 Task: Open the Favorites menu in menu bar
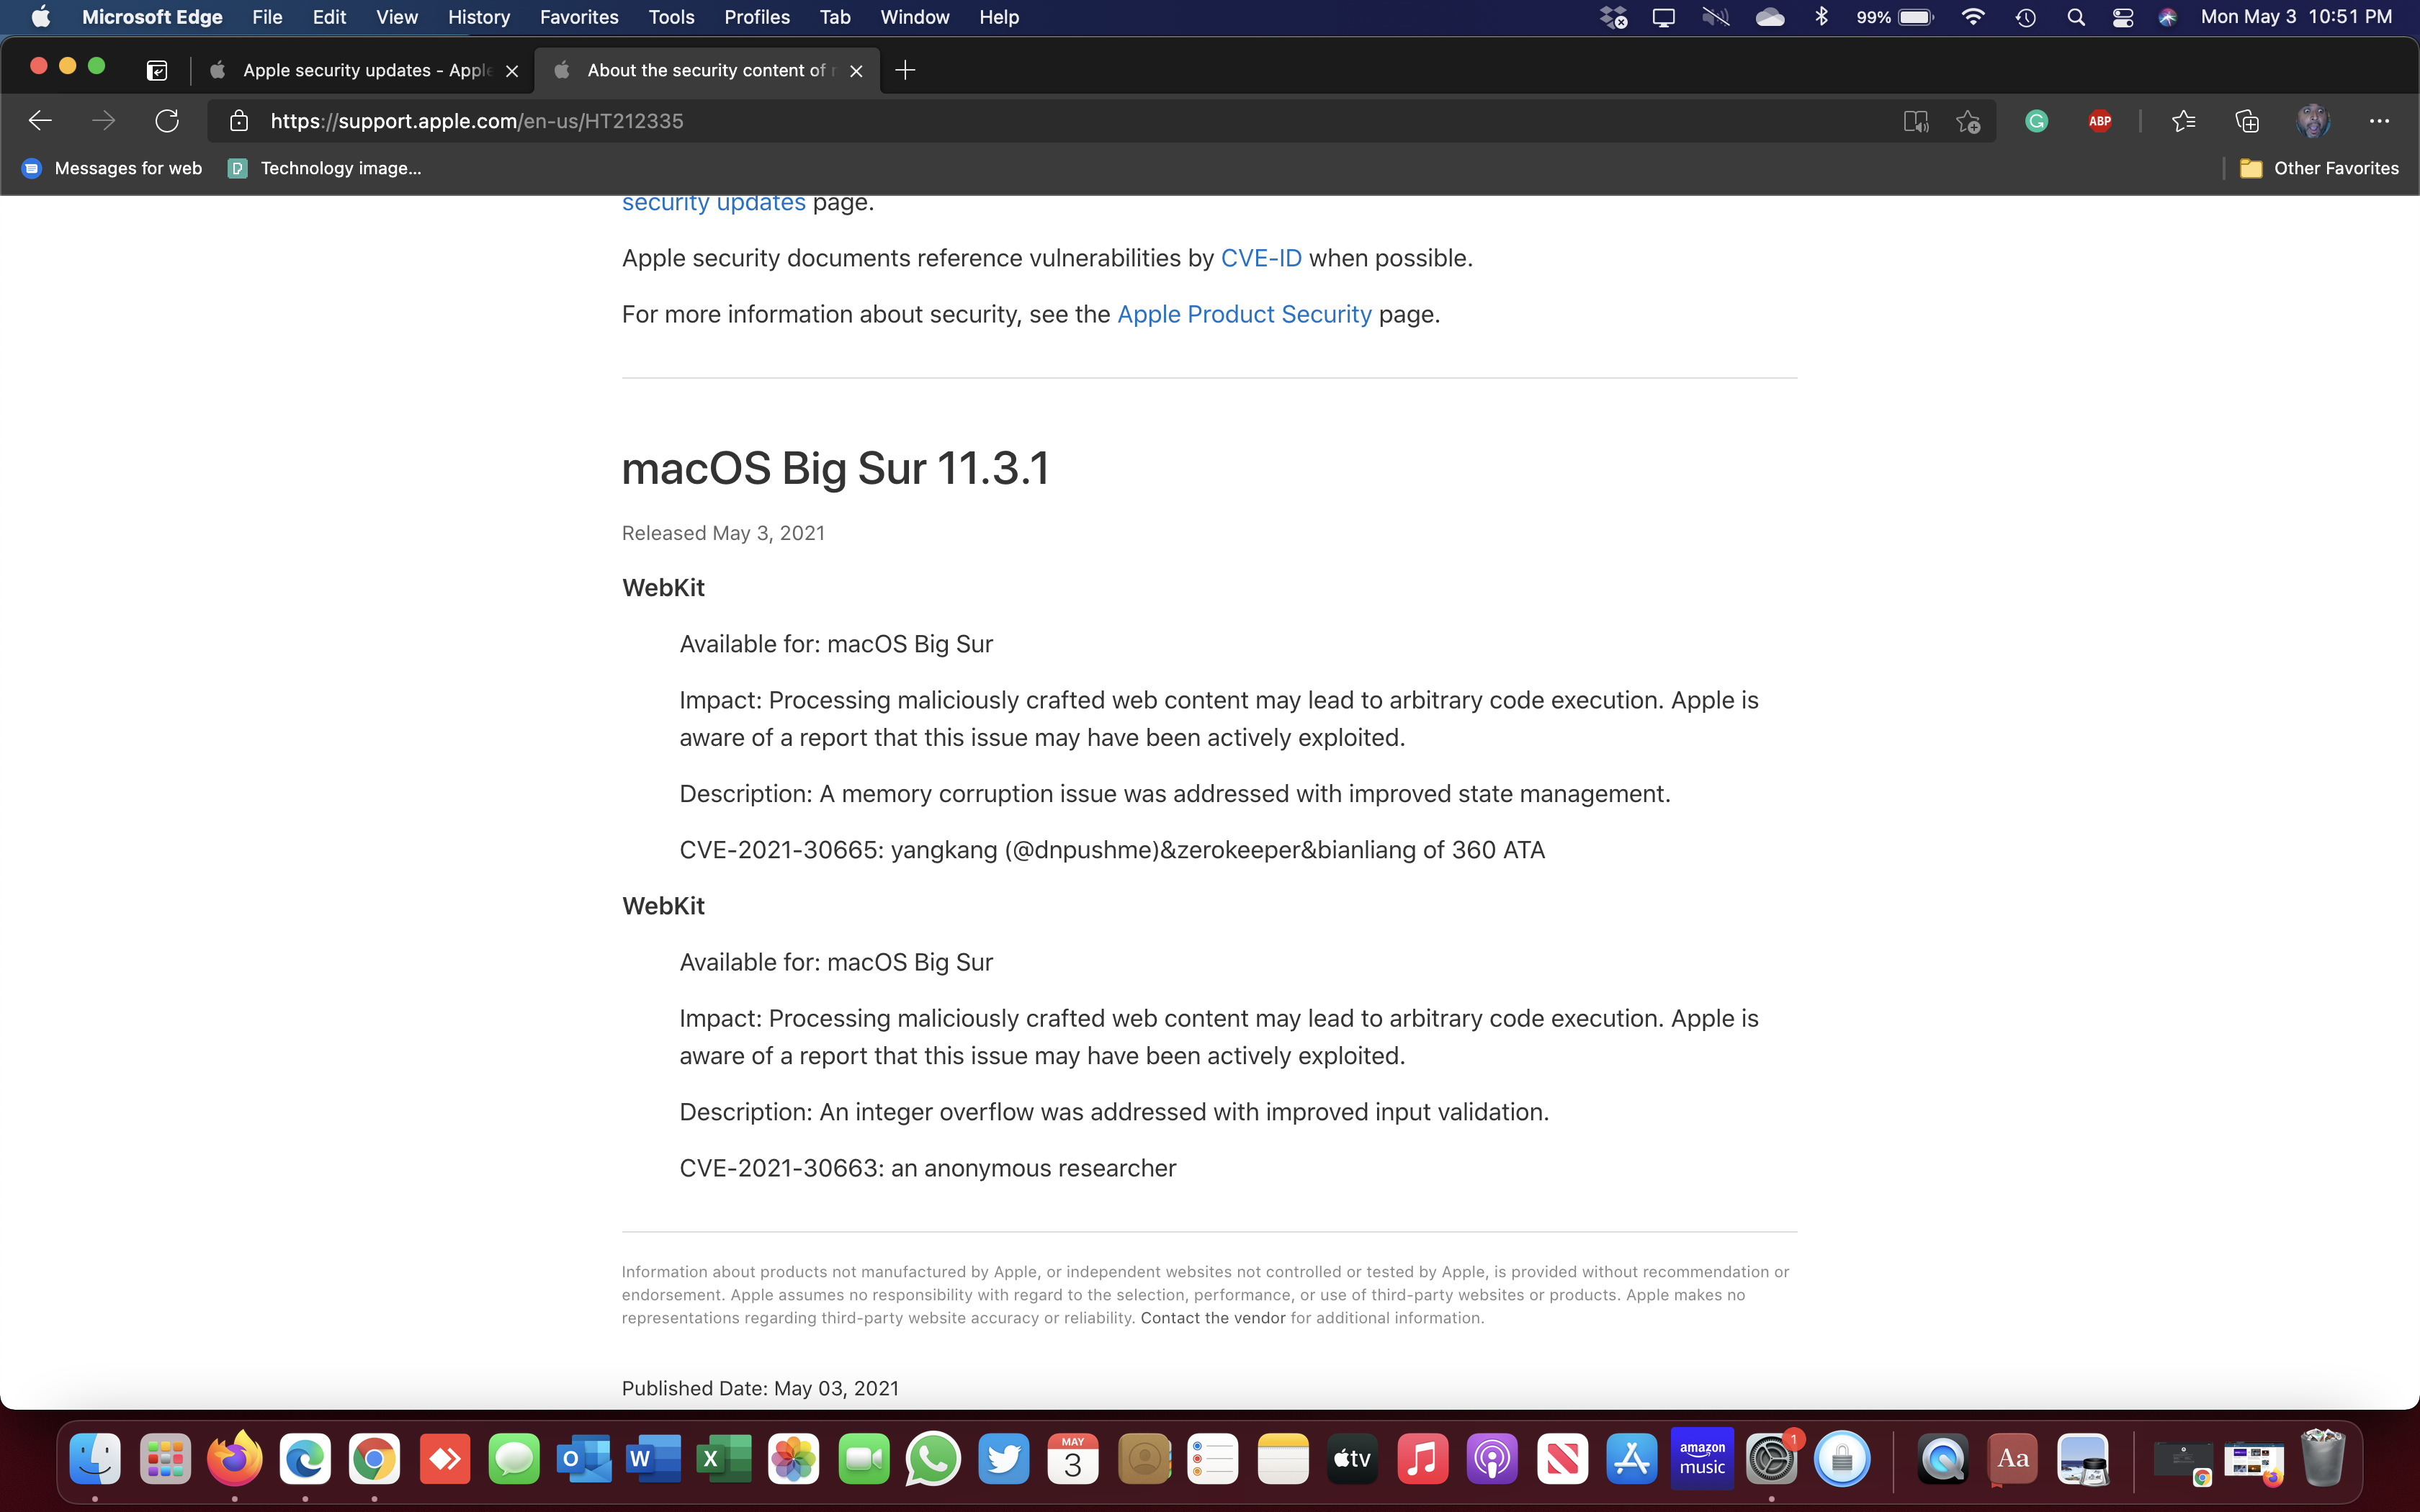coord(578,17)
